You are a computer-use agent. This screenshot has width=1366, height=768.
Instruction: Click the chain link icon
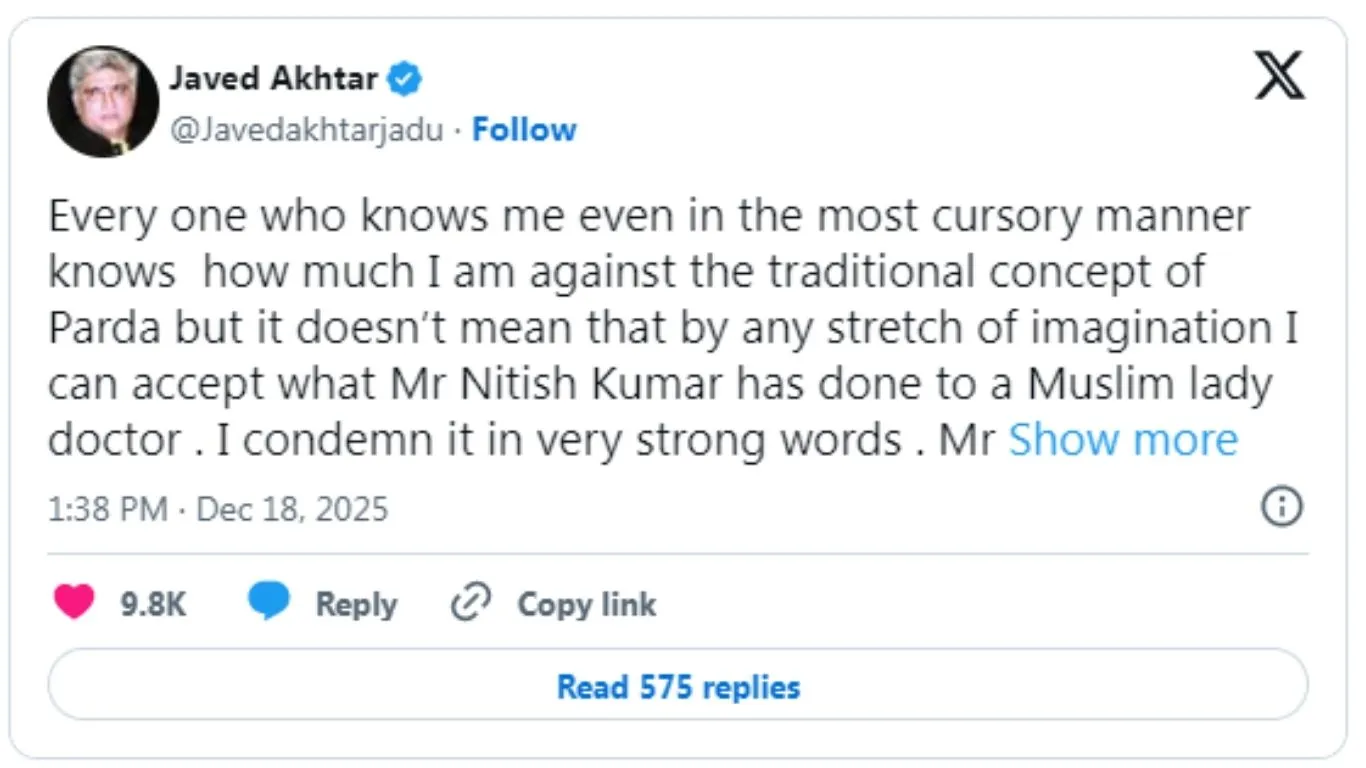[x=468, y=603]
